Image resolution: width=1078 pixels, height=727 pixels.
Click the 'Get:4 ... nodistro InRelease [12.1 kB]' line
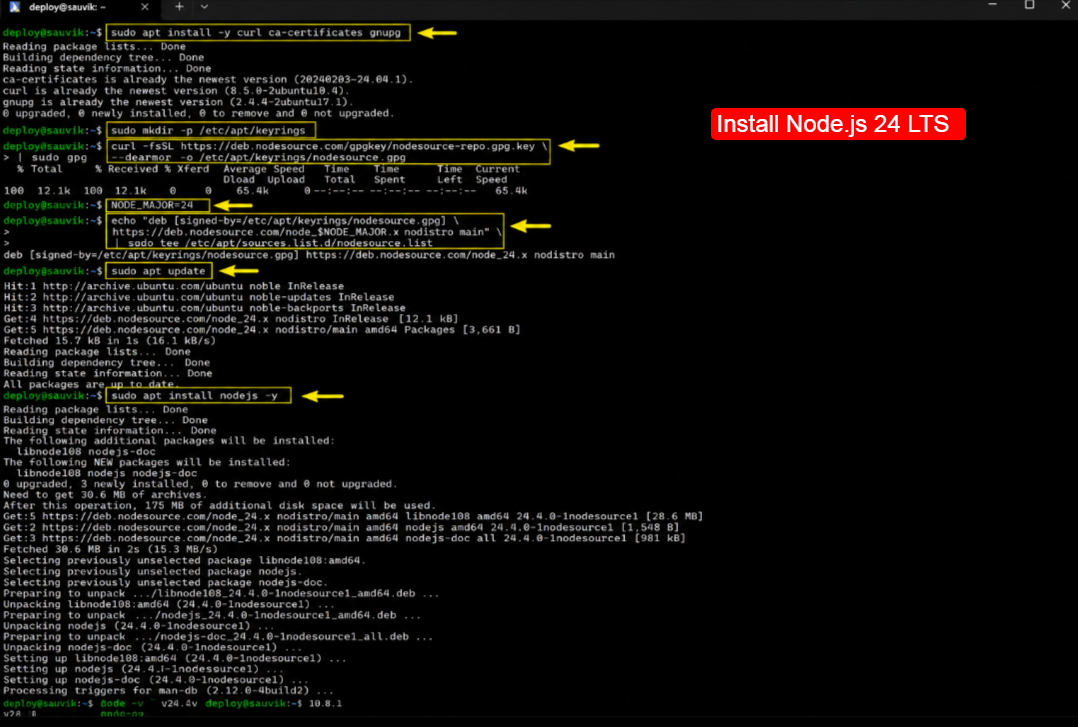(x=230, y=319)
